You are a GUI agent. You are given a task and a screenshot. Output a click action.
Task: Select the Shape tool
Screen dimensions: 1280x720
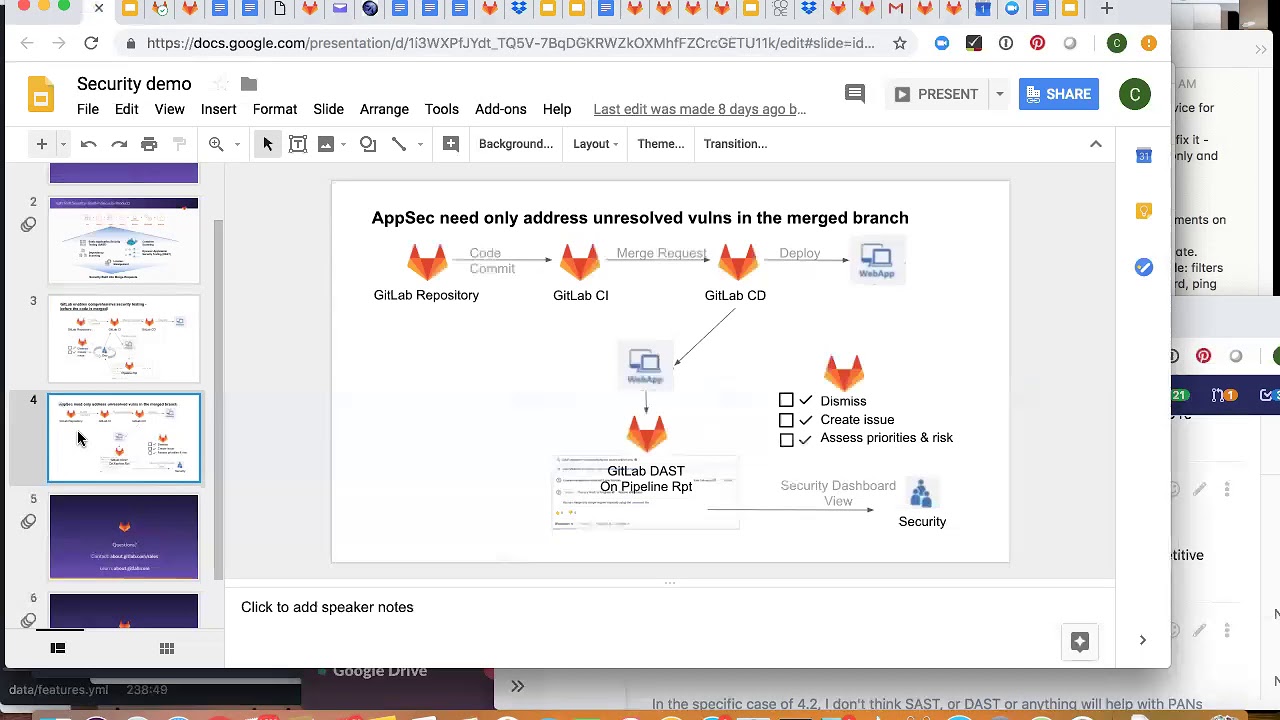point(368,144)
